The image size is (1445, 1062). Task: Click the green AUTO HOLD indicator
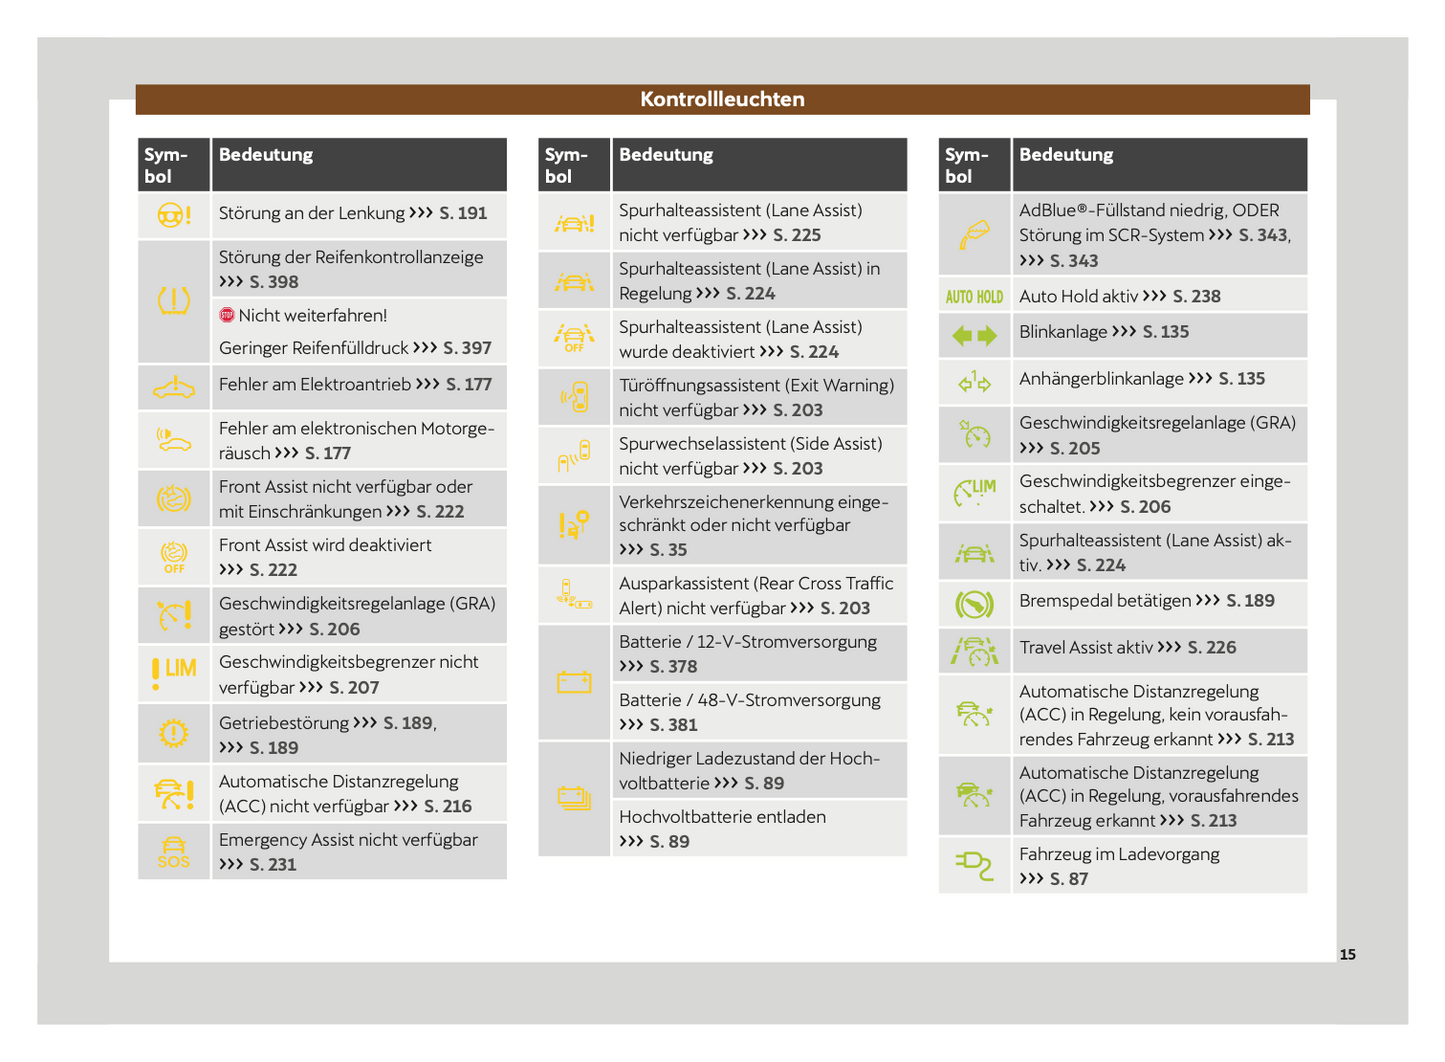974,296
